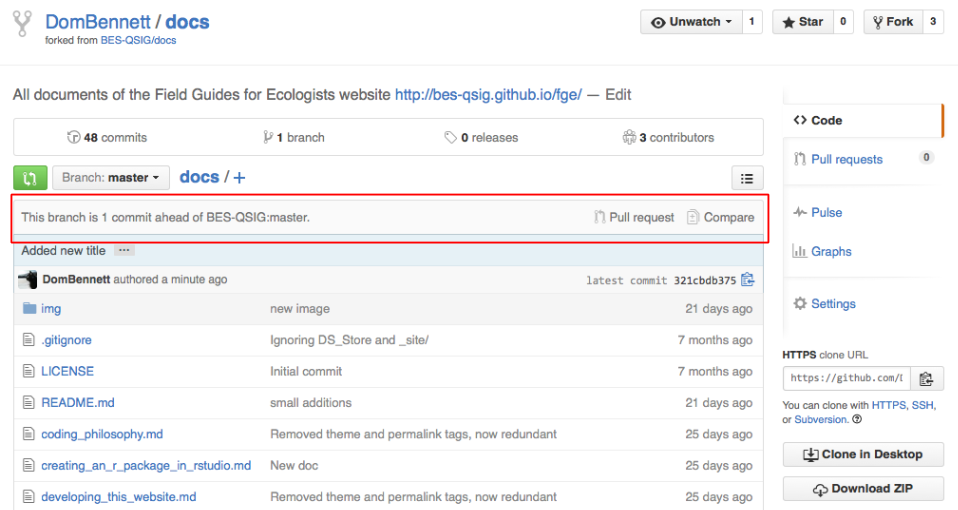This screenshot has height=510, width=958.
Task: Open the latest commit 321cbdb375
Action: [x=705, y=280]
